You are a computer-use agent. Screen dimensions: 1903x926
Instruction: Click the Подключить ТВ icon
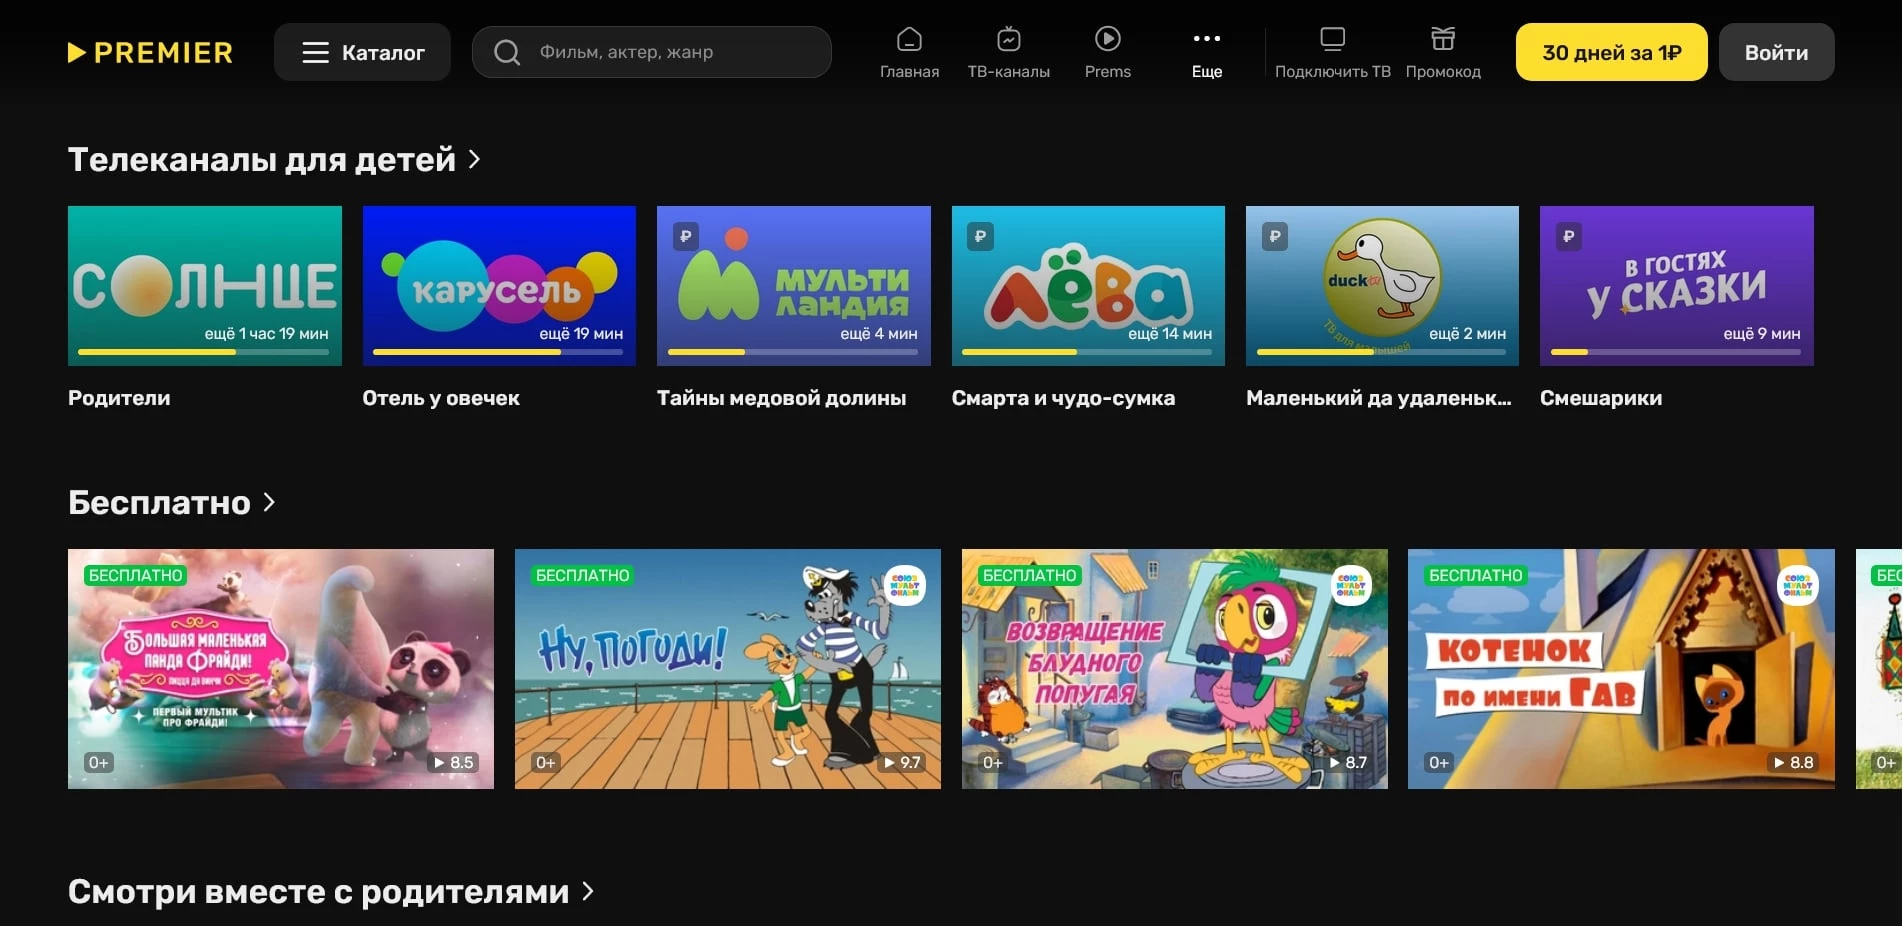(1332, 40)
